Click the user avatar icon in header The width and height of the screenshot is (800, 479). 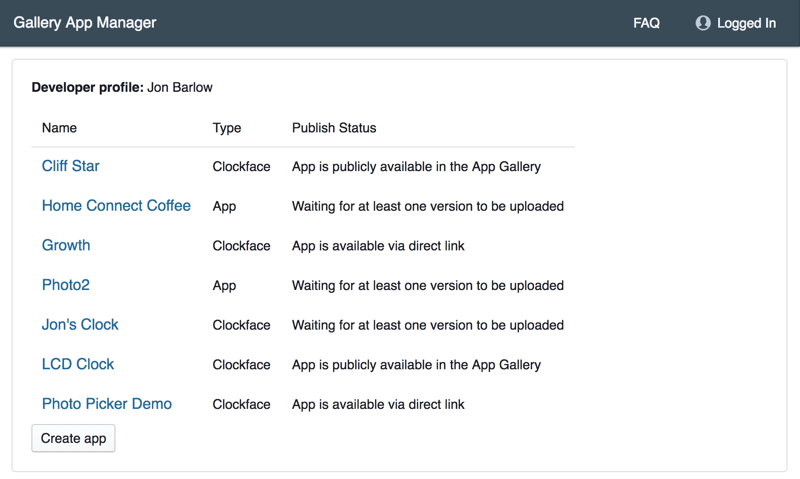703,23
